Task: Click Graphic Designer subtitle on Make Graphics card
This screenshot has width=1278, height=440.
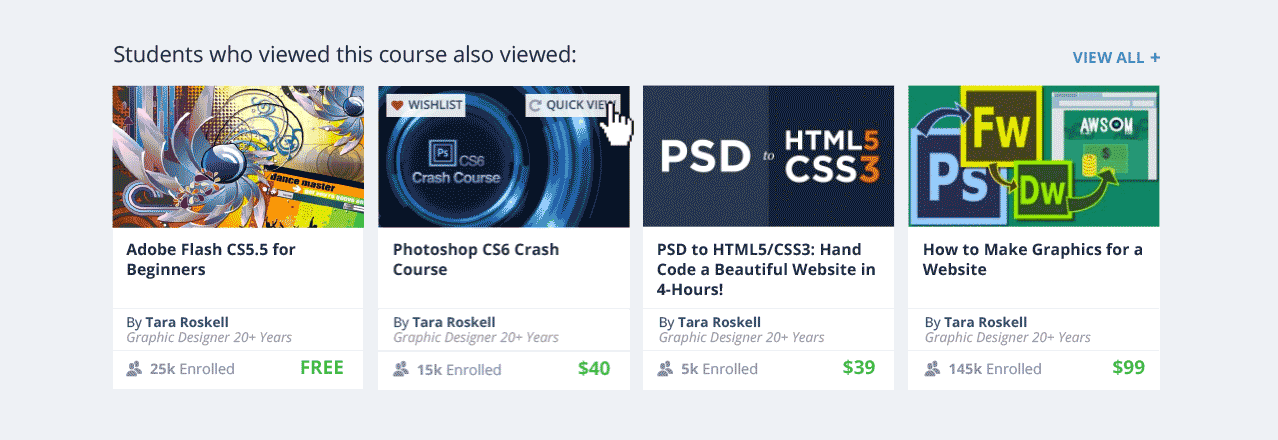Action: 1007,337
